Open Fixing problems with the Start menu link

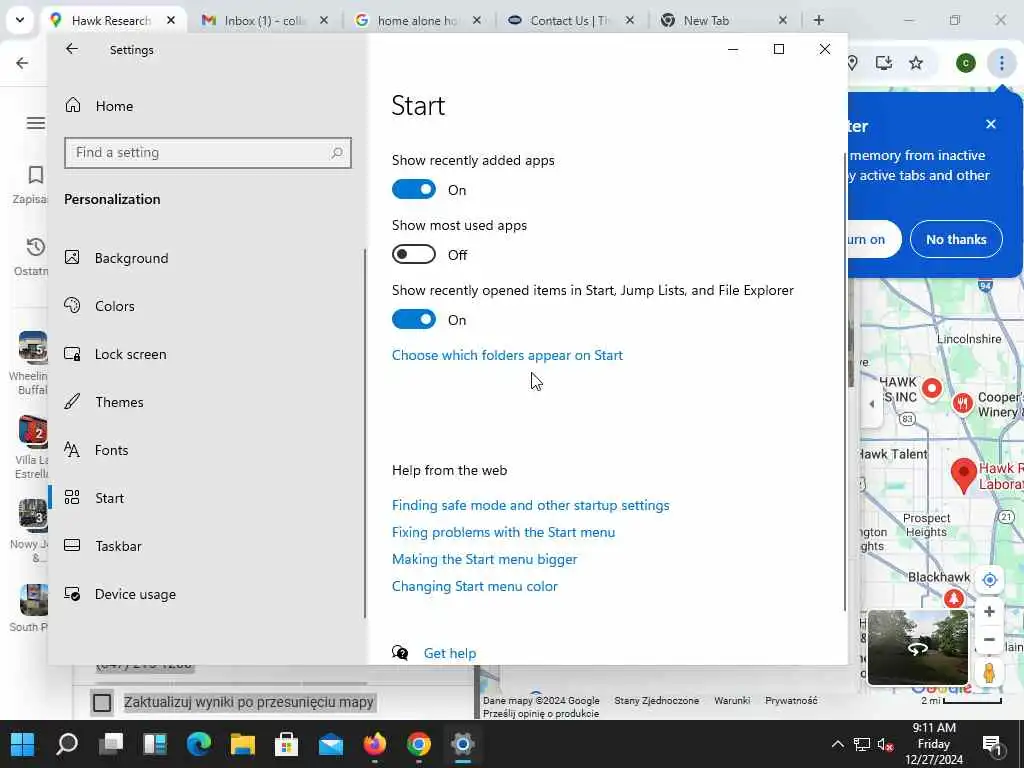tap(504, 532)
